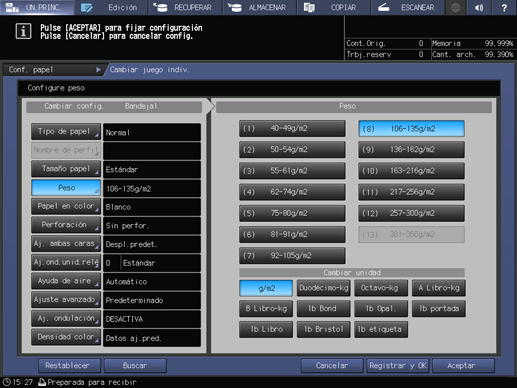Image resolution: width=517 pixels, height=388 pixels.
Task: Choose the A Libro-kg unit
Action: (439, 288)
